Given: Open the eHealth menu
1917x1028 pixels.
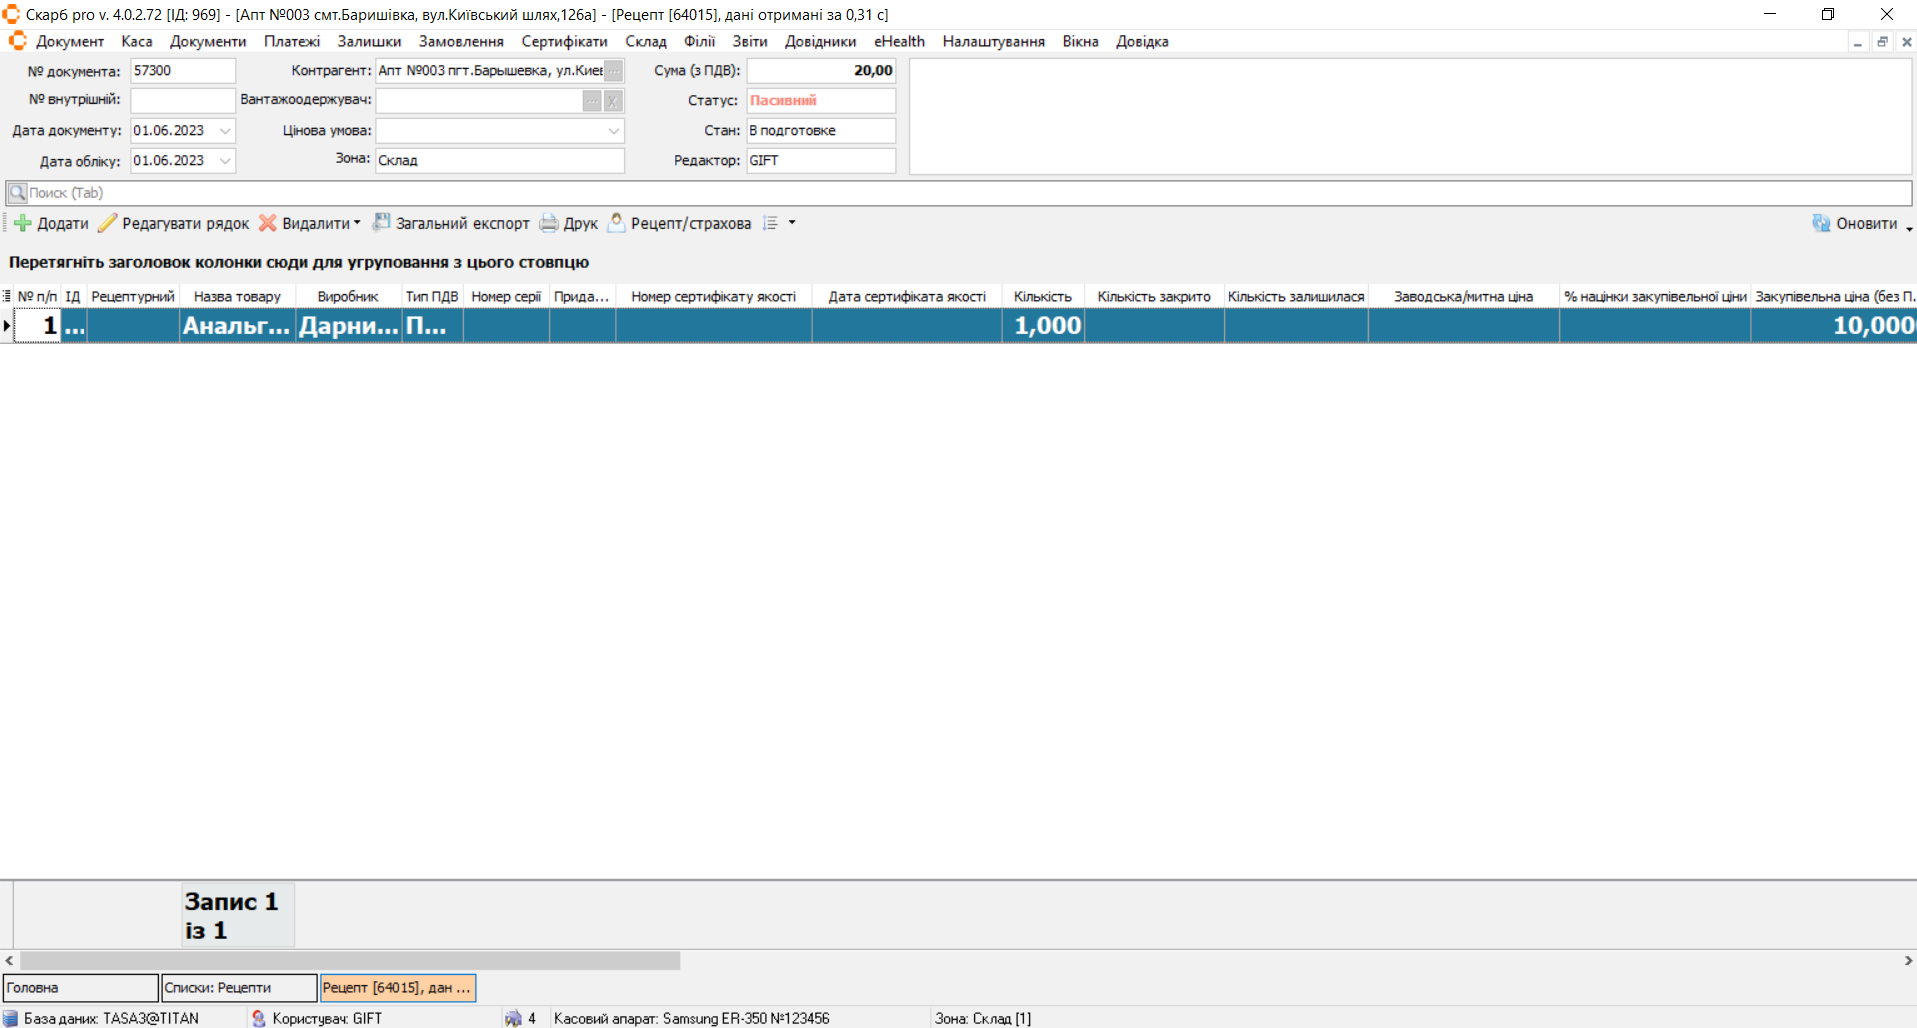Looking at the screenshot, I should [899, 41].
